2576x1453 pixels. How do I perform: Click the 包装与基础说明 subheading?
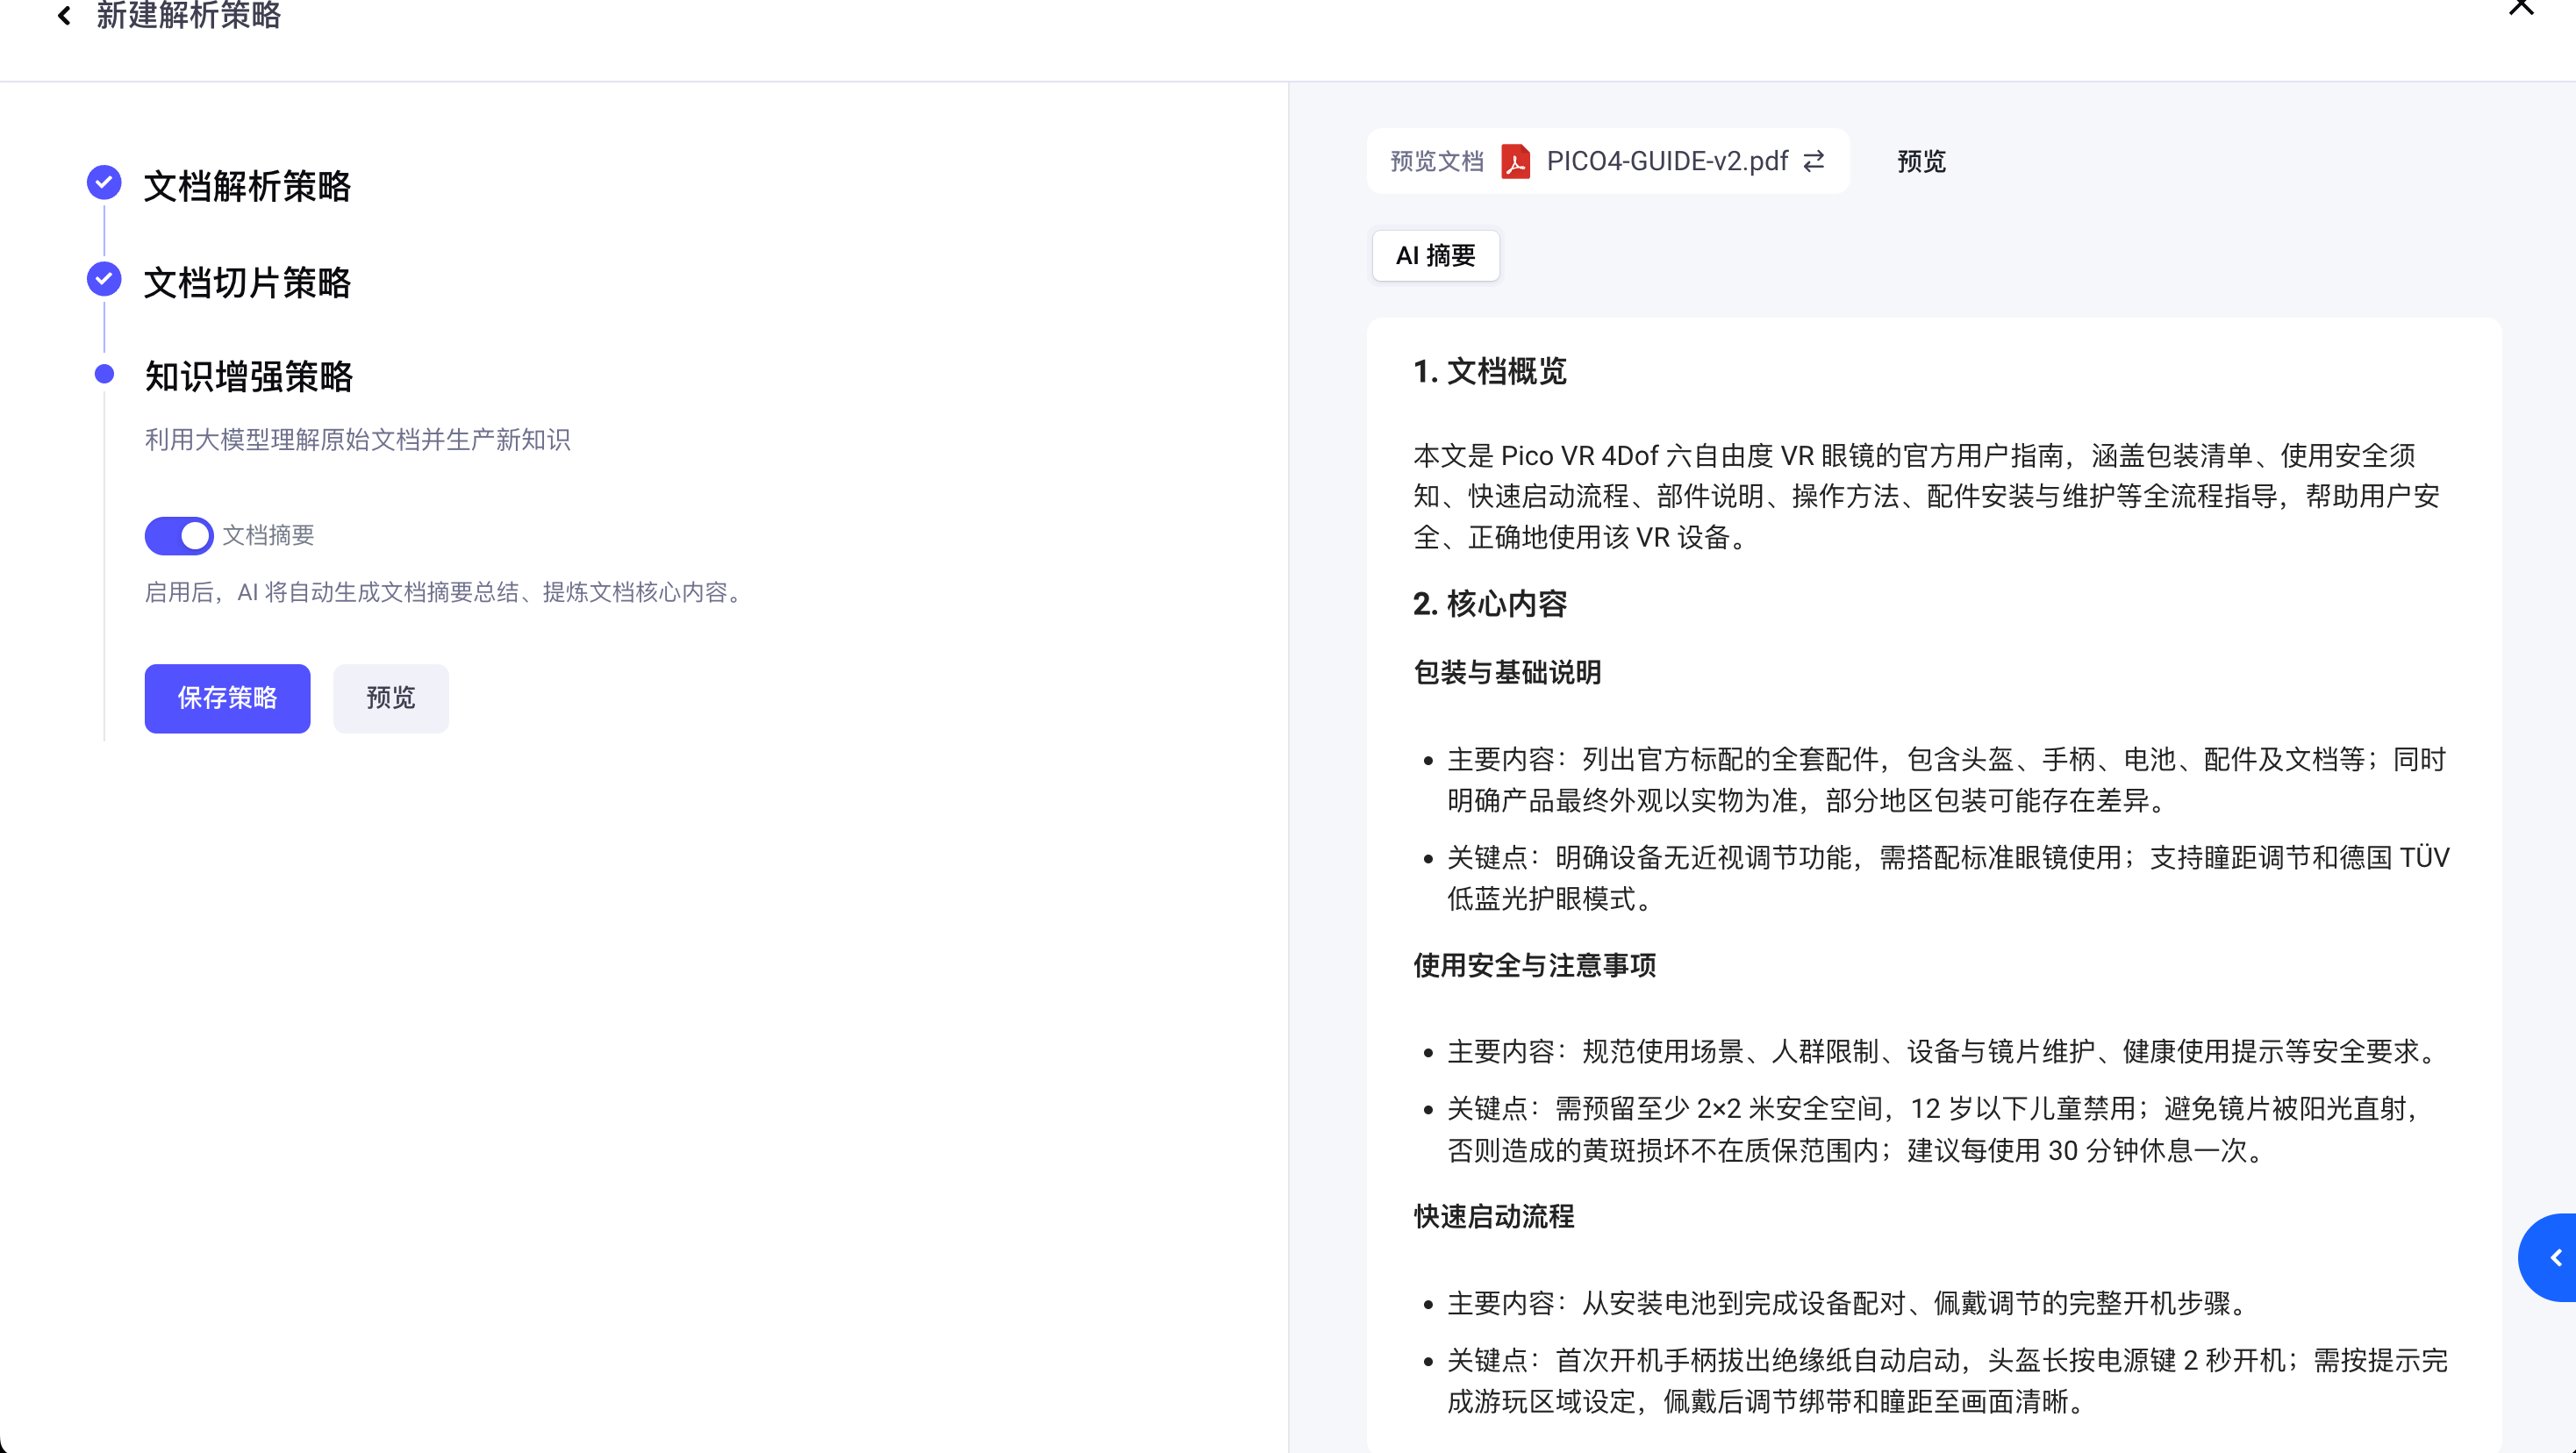(x=1507, y=672)
